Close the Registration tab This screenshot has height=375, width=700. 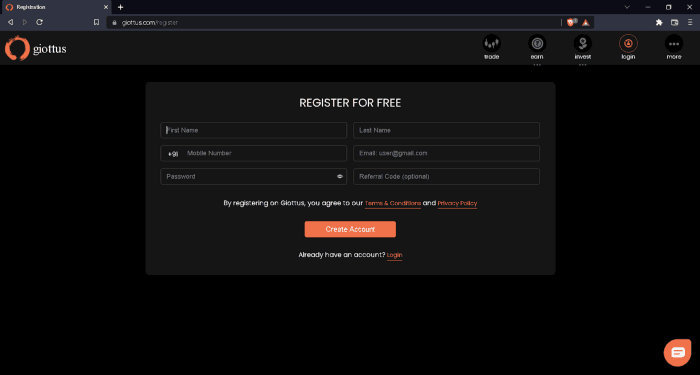[106, 7]
